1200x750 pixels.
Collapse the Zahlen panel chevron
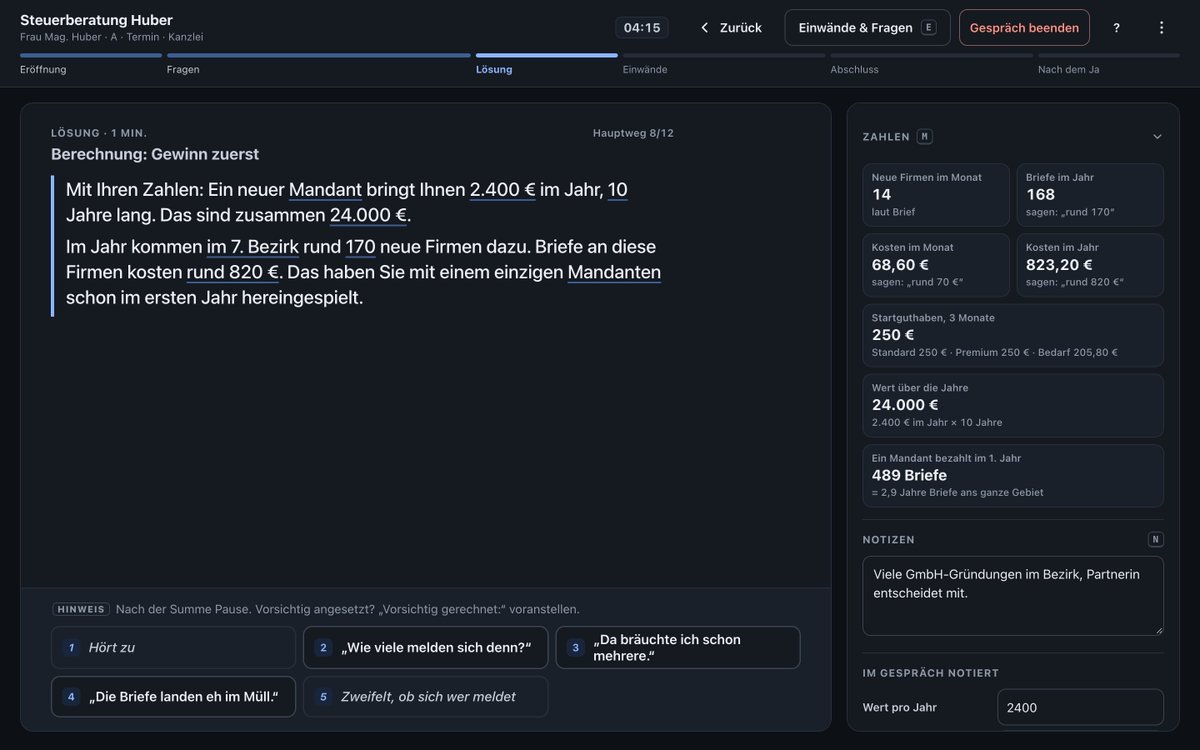pos(1157,137)
